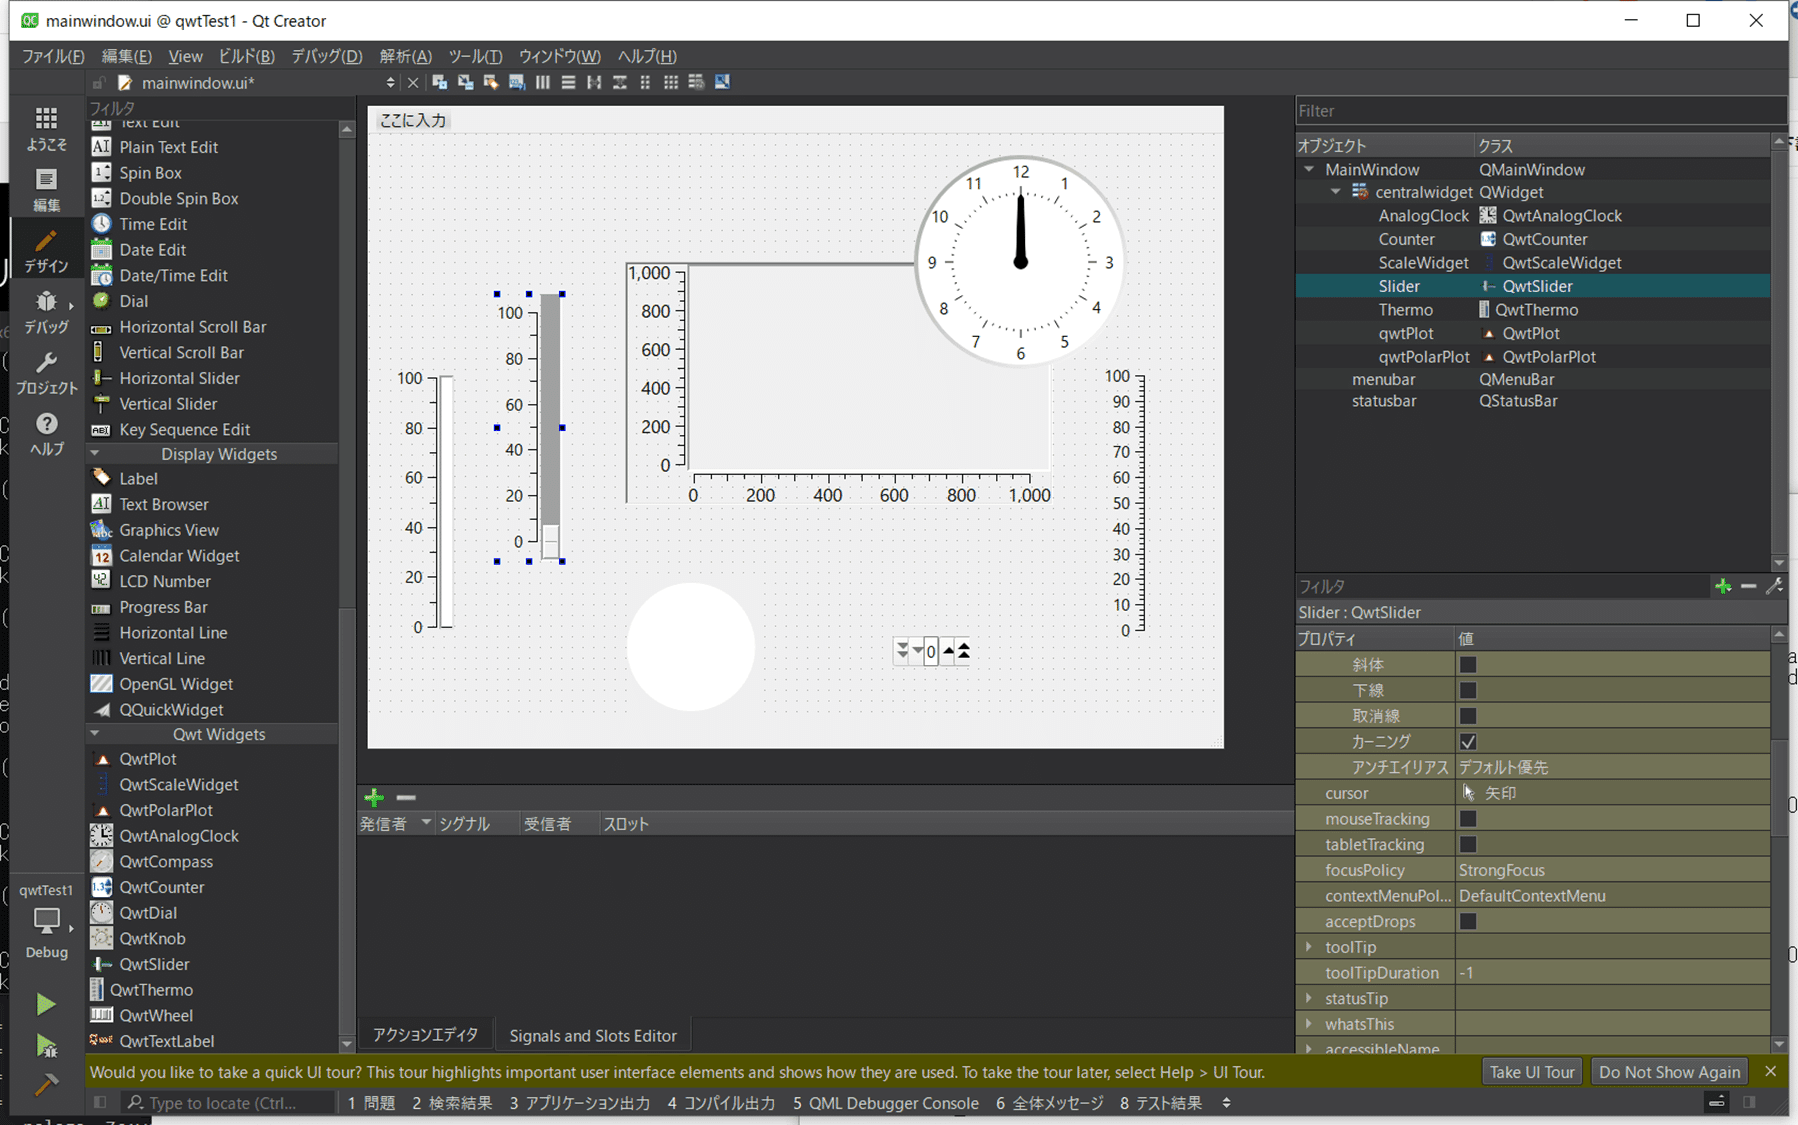The height and width of the screenshot is (1125, 1798).
Task: Collapse the Qwt Widgets group
Action: coord(95,734)
